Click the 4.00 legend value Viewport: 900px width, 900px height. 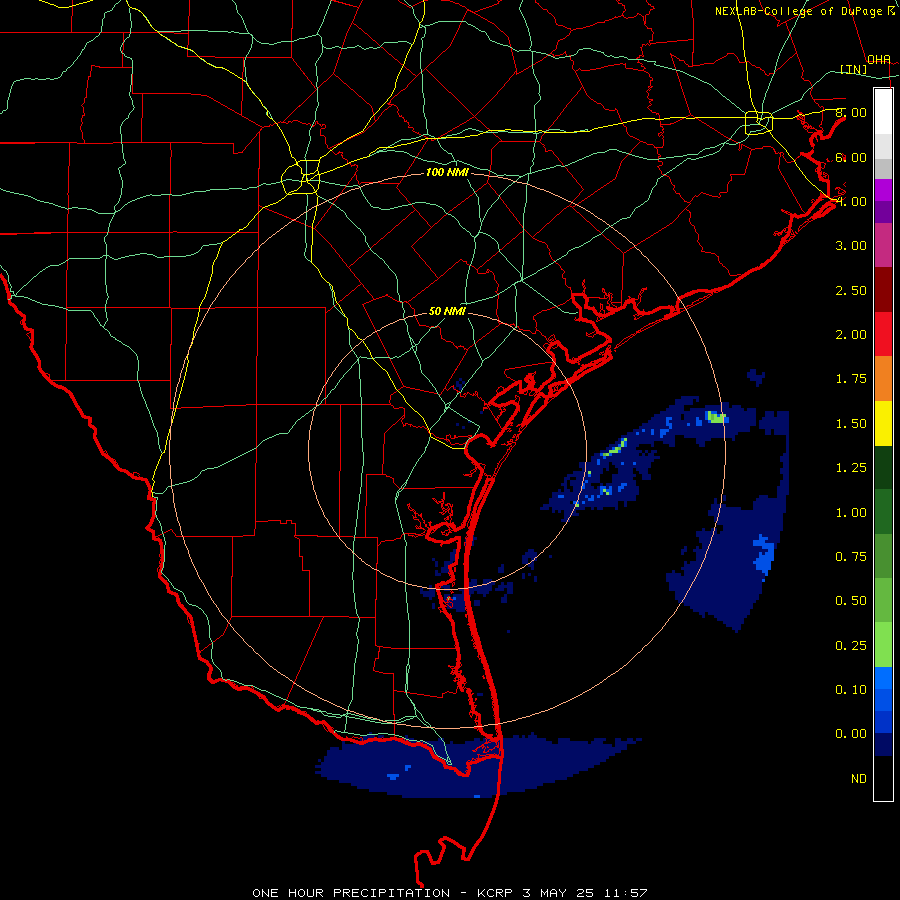851,201
